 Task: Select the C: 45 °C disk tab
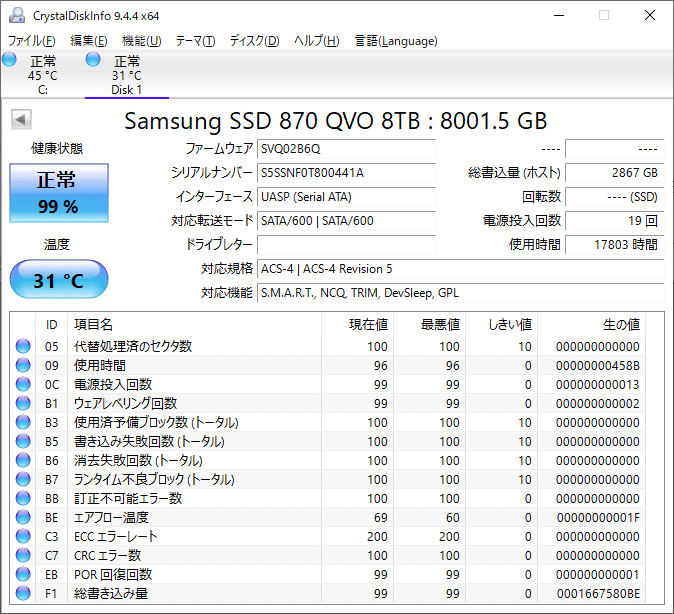43,75
